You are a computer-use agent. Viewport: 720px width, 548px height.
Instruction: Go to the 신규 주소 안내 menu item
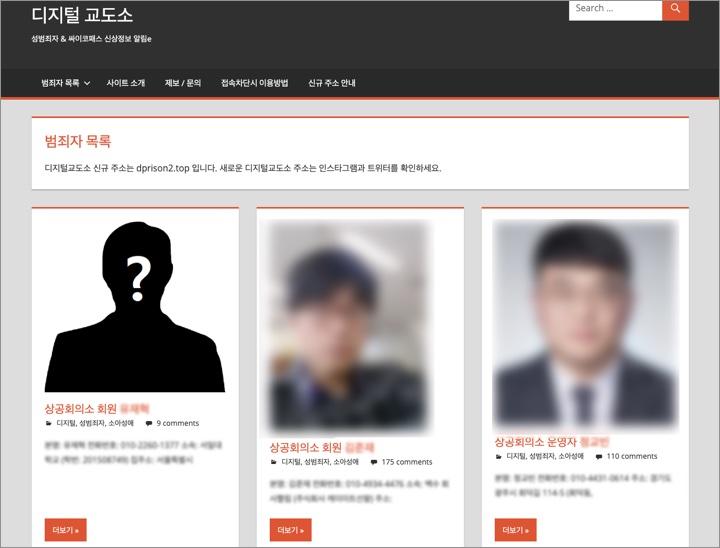tap(332, 83)
